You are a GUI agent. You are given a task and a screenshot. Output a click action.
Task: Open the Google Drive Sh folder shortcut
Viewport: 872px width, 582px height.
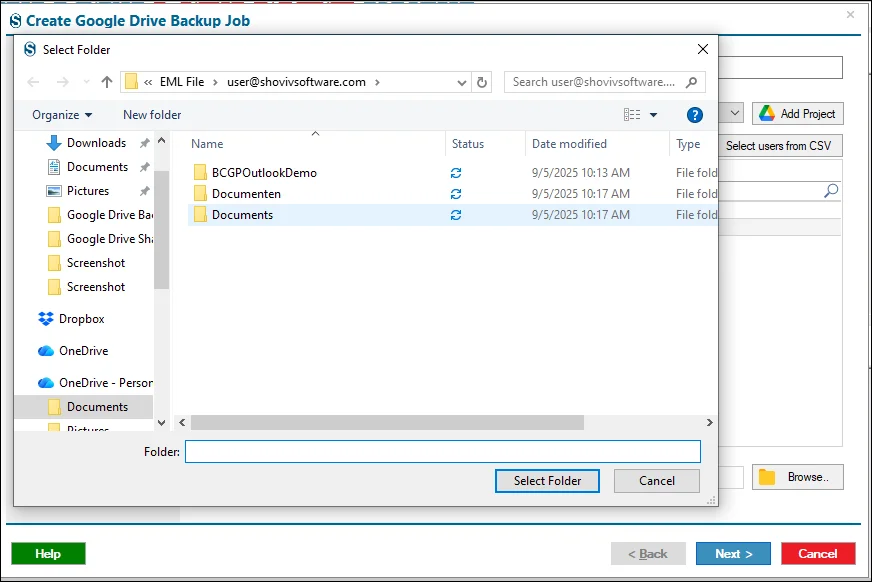[110, 238]
